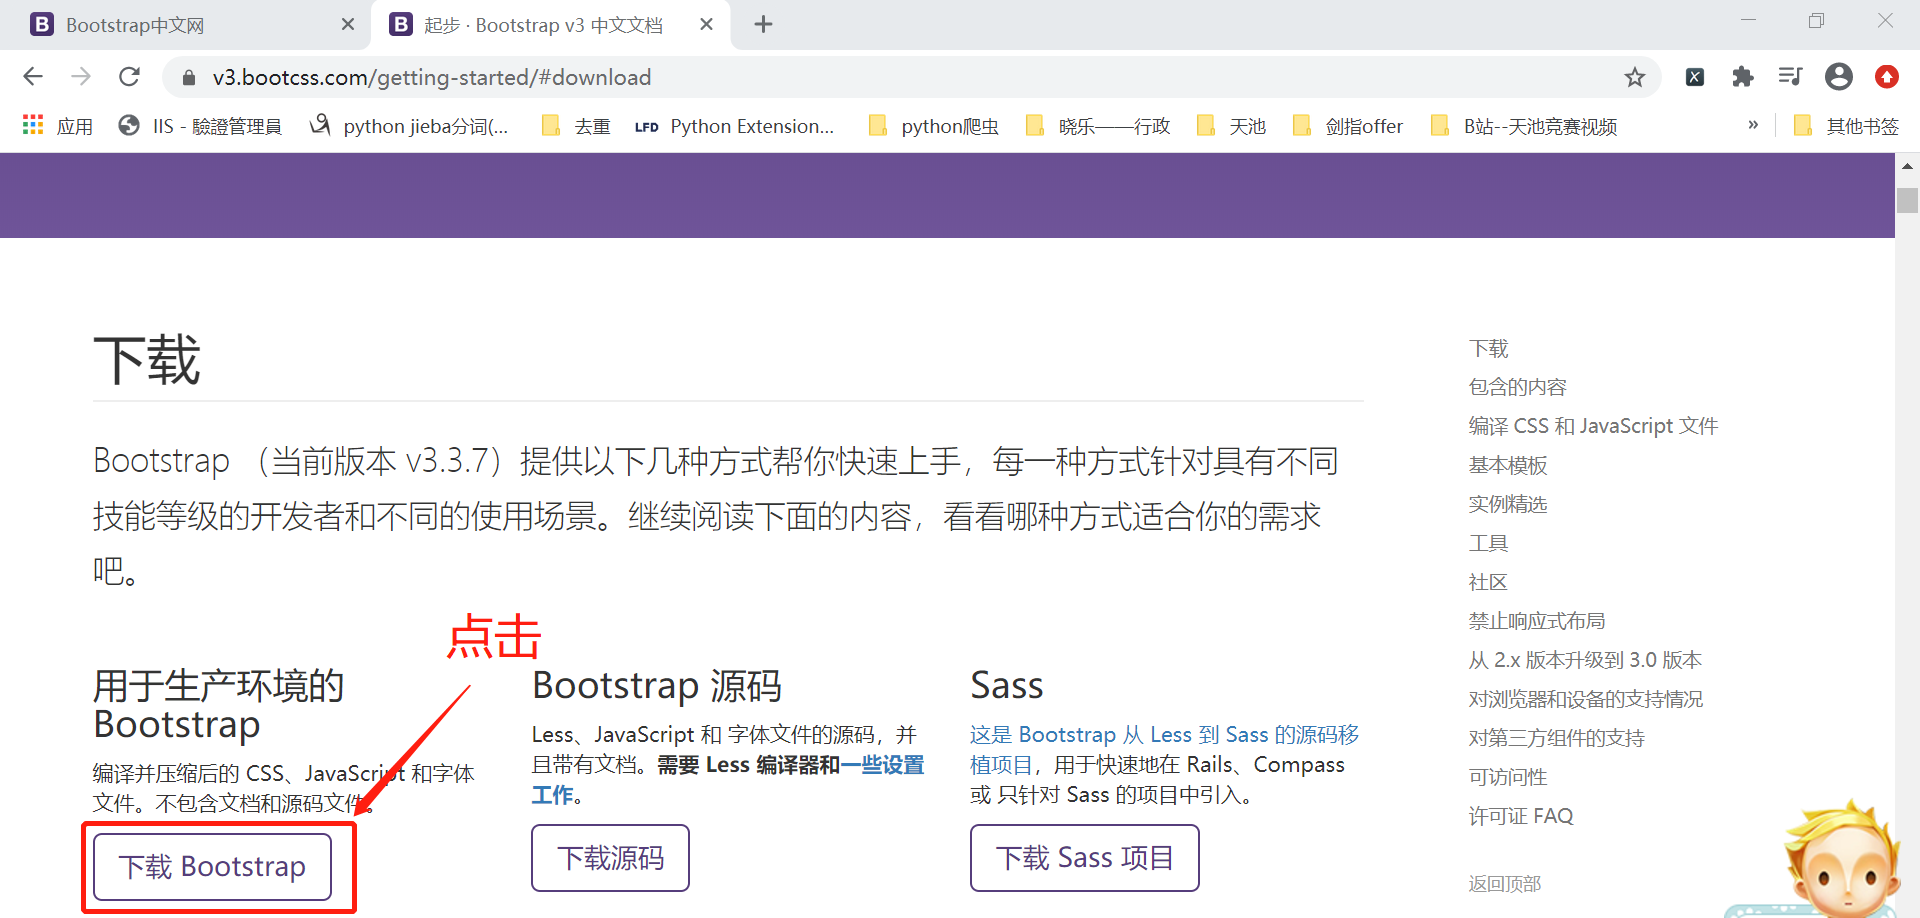Open the 其他书签 folder

1846,126
